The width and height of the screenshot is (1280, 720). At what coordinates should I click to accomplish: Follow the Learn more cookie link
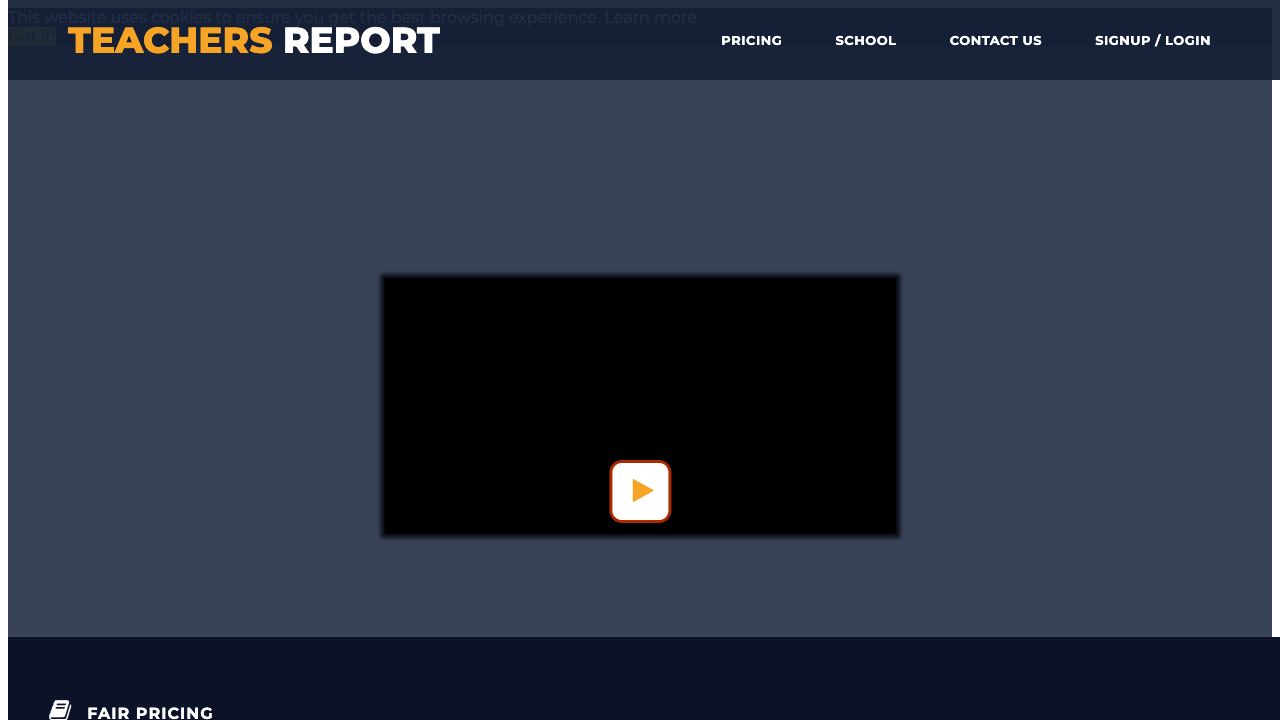click(650, 17)
